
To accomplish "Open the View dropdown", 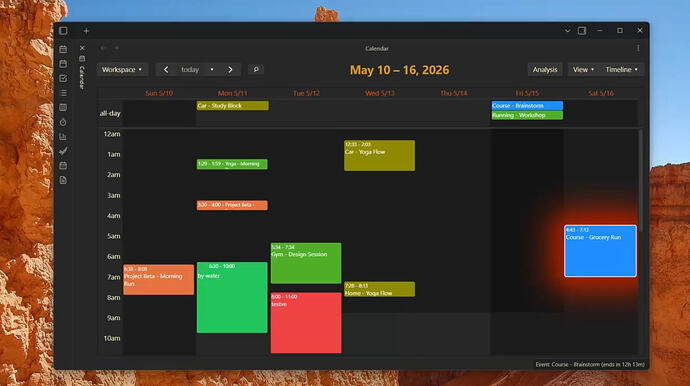I will tap(583, 70).
